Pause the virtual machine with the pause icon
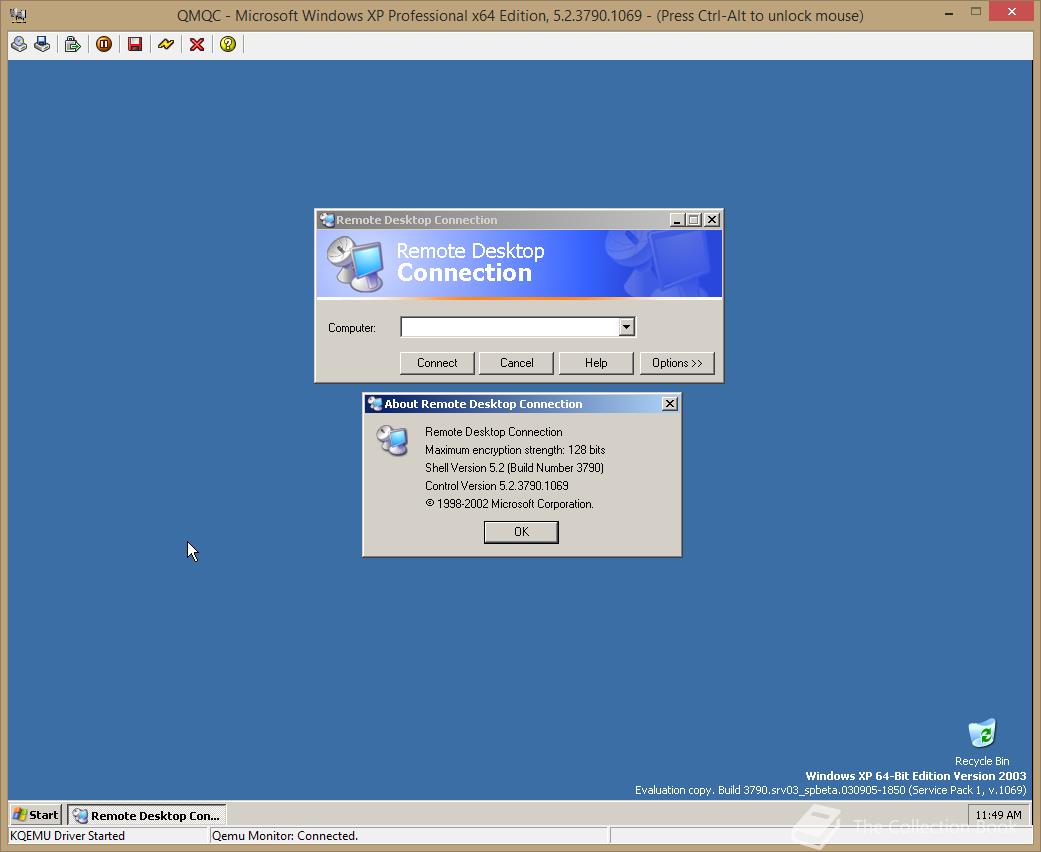This screenshot has width=1041, height=852. coord(104,44)
